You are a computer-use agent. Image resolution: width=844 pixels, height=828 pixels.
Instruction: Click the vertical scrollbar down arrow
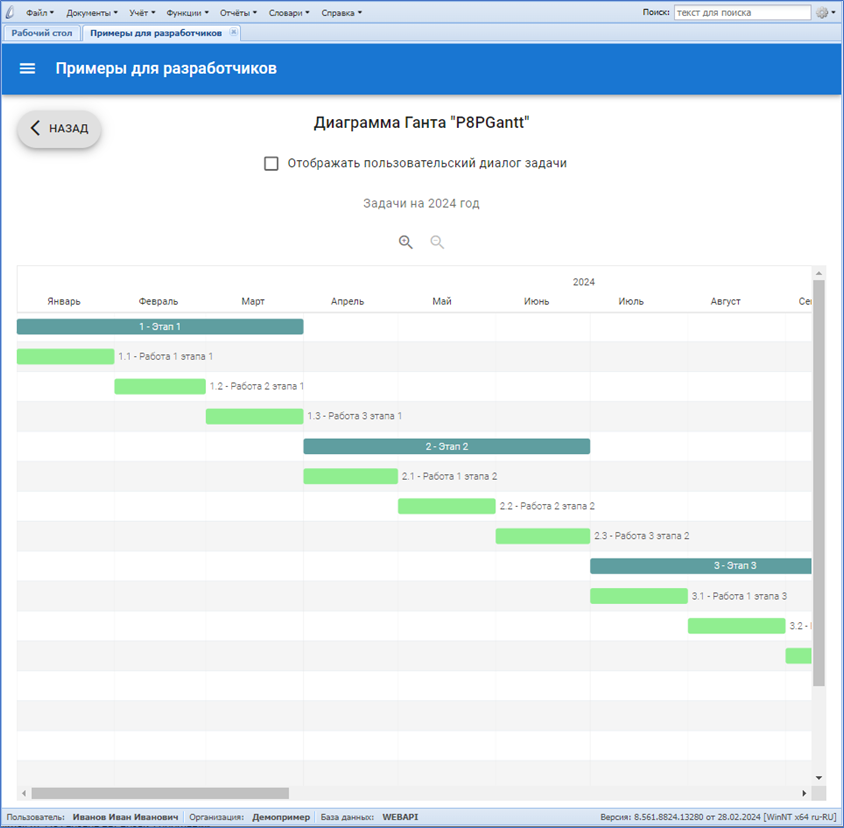pyautogui.click(x=819, y=778)
